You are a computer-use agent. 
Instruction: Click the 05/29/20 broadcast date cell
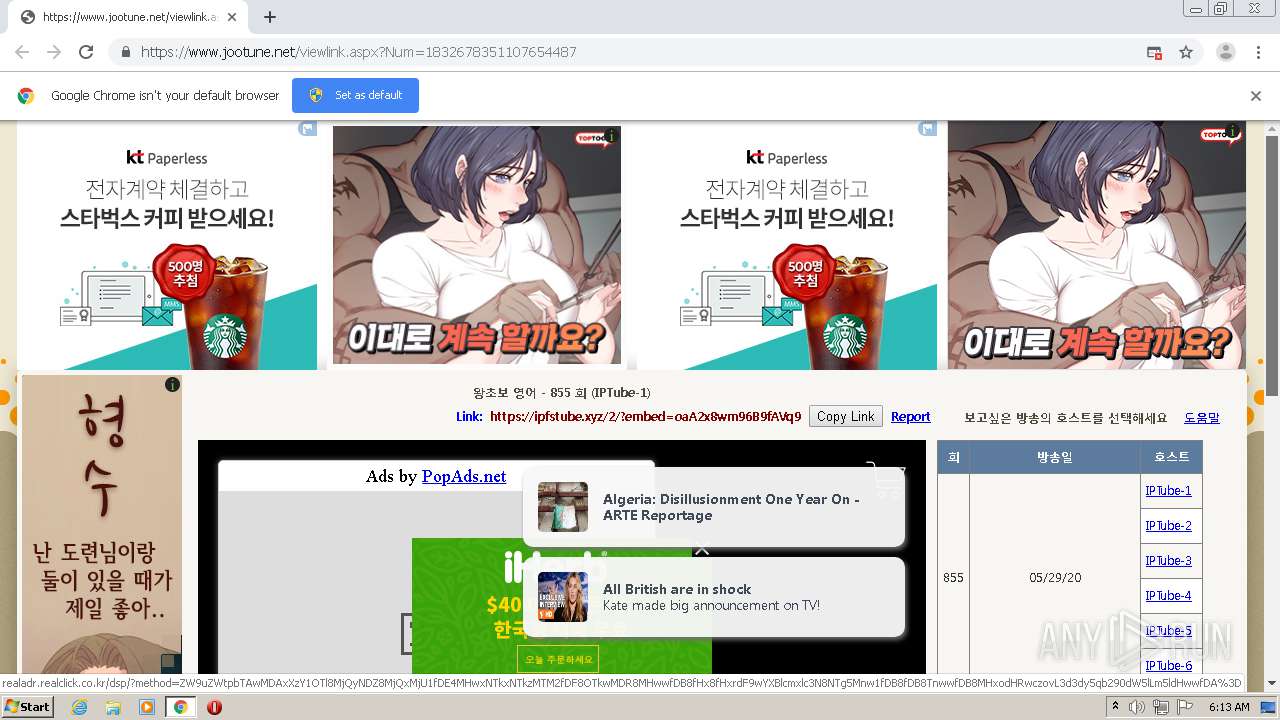click(1055, 578)
